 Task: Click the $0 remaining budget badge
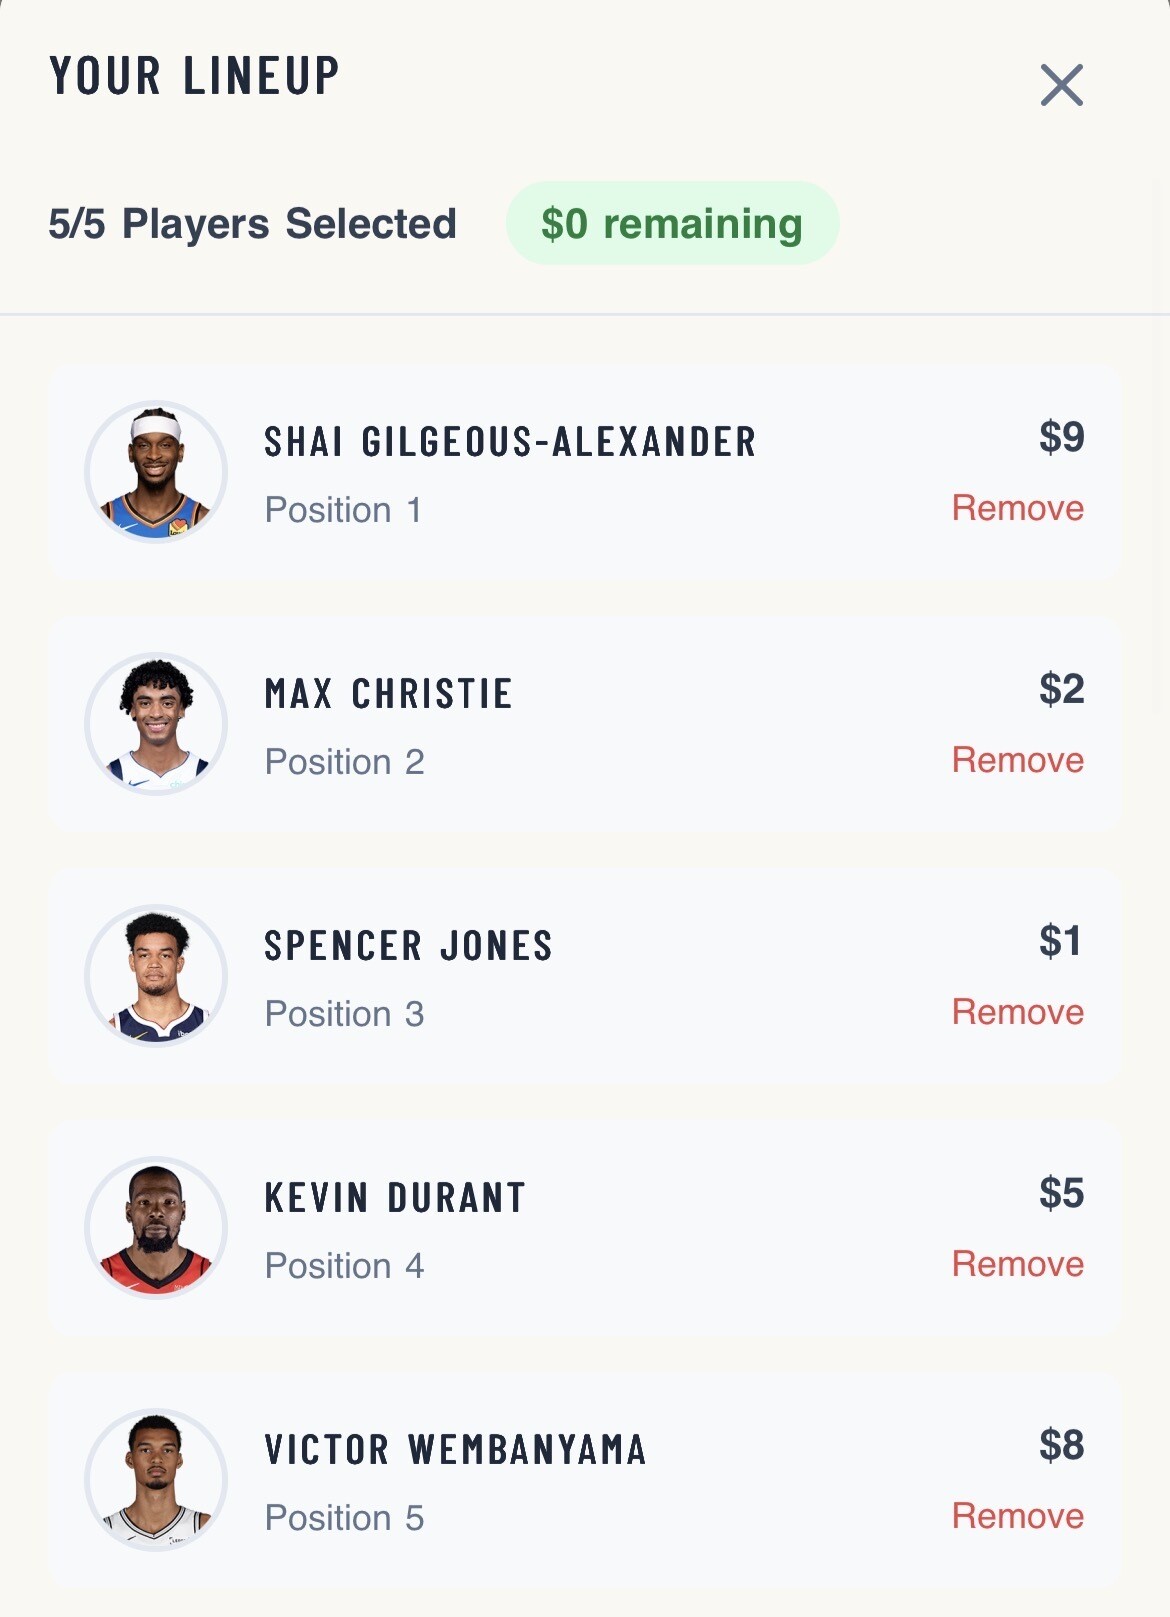pos(672,223)
